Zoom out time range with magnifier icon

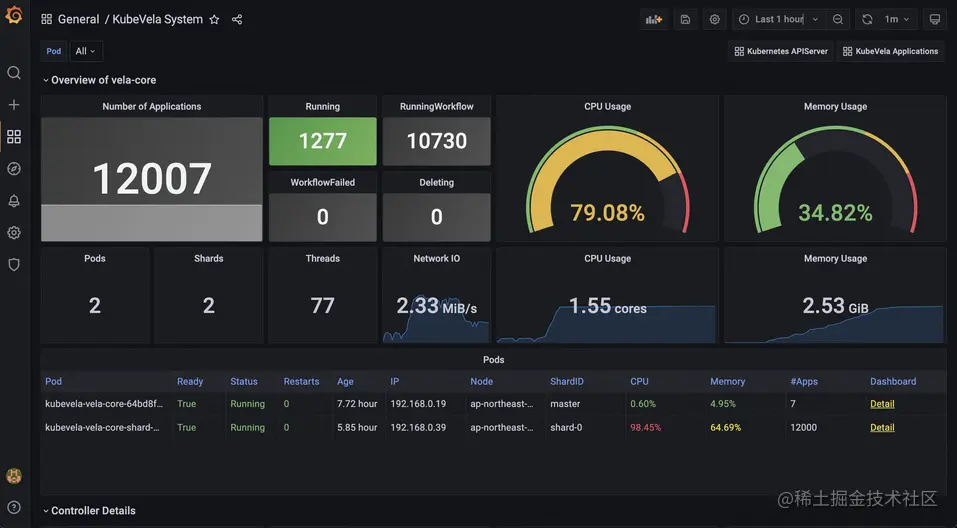(x=838, y=20)
